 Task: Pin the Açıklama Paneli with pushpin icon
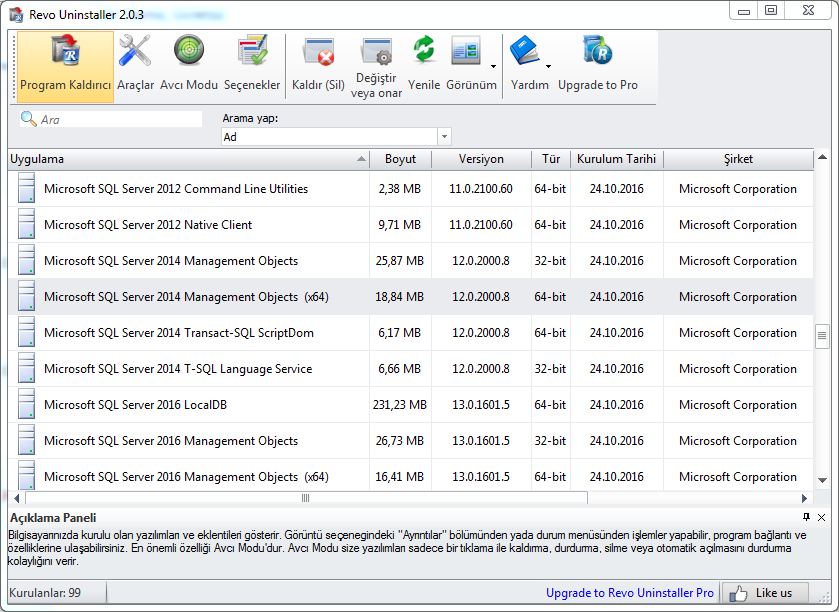click(x=806, y=517)
